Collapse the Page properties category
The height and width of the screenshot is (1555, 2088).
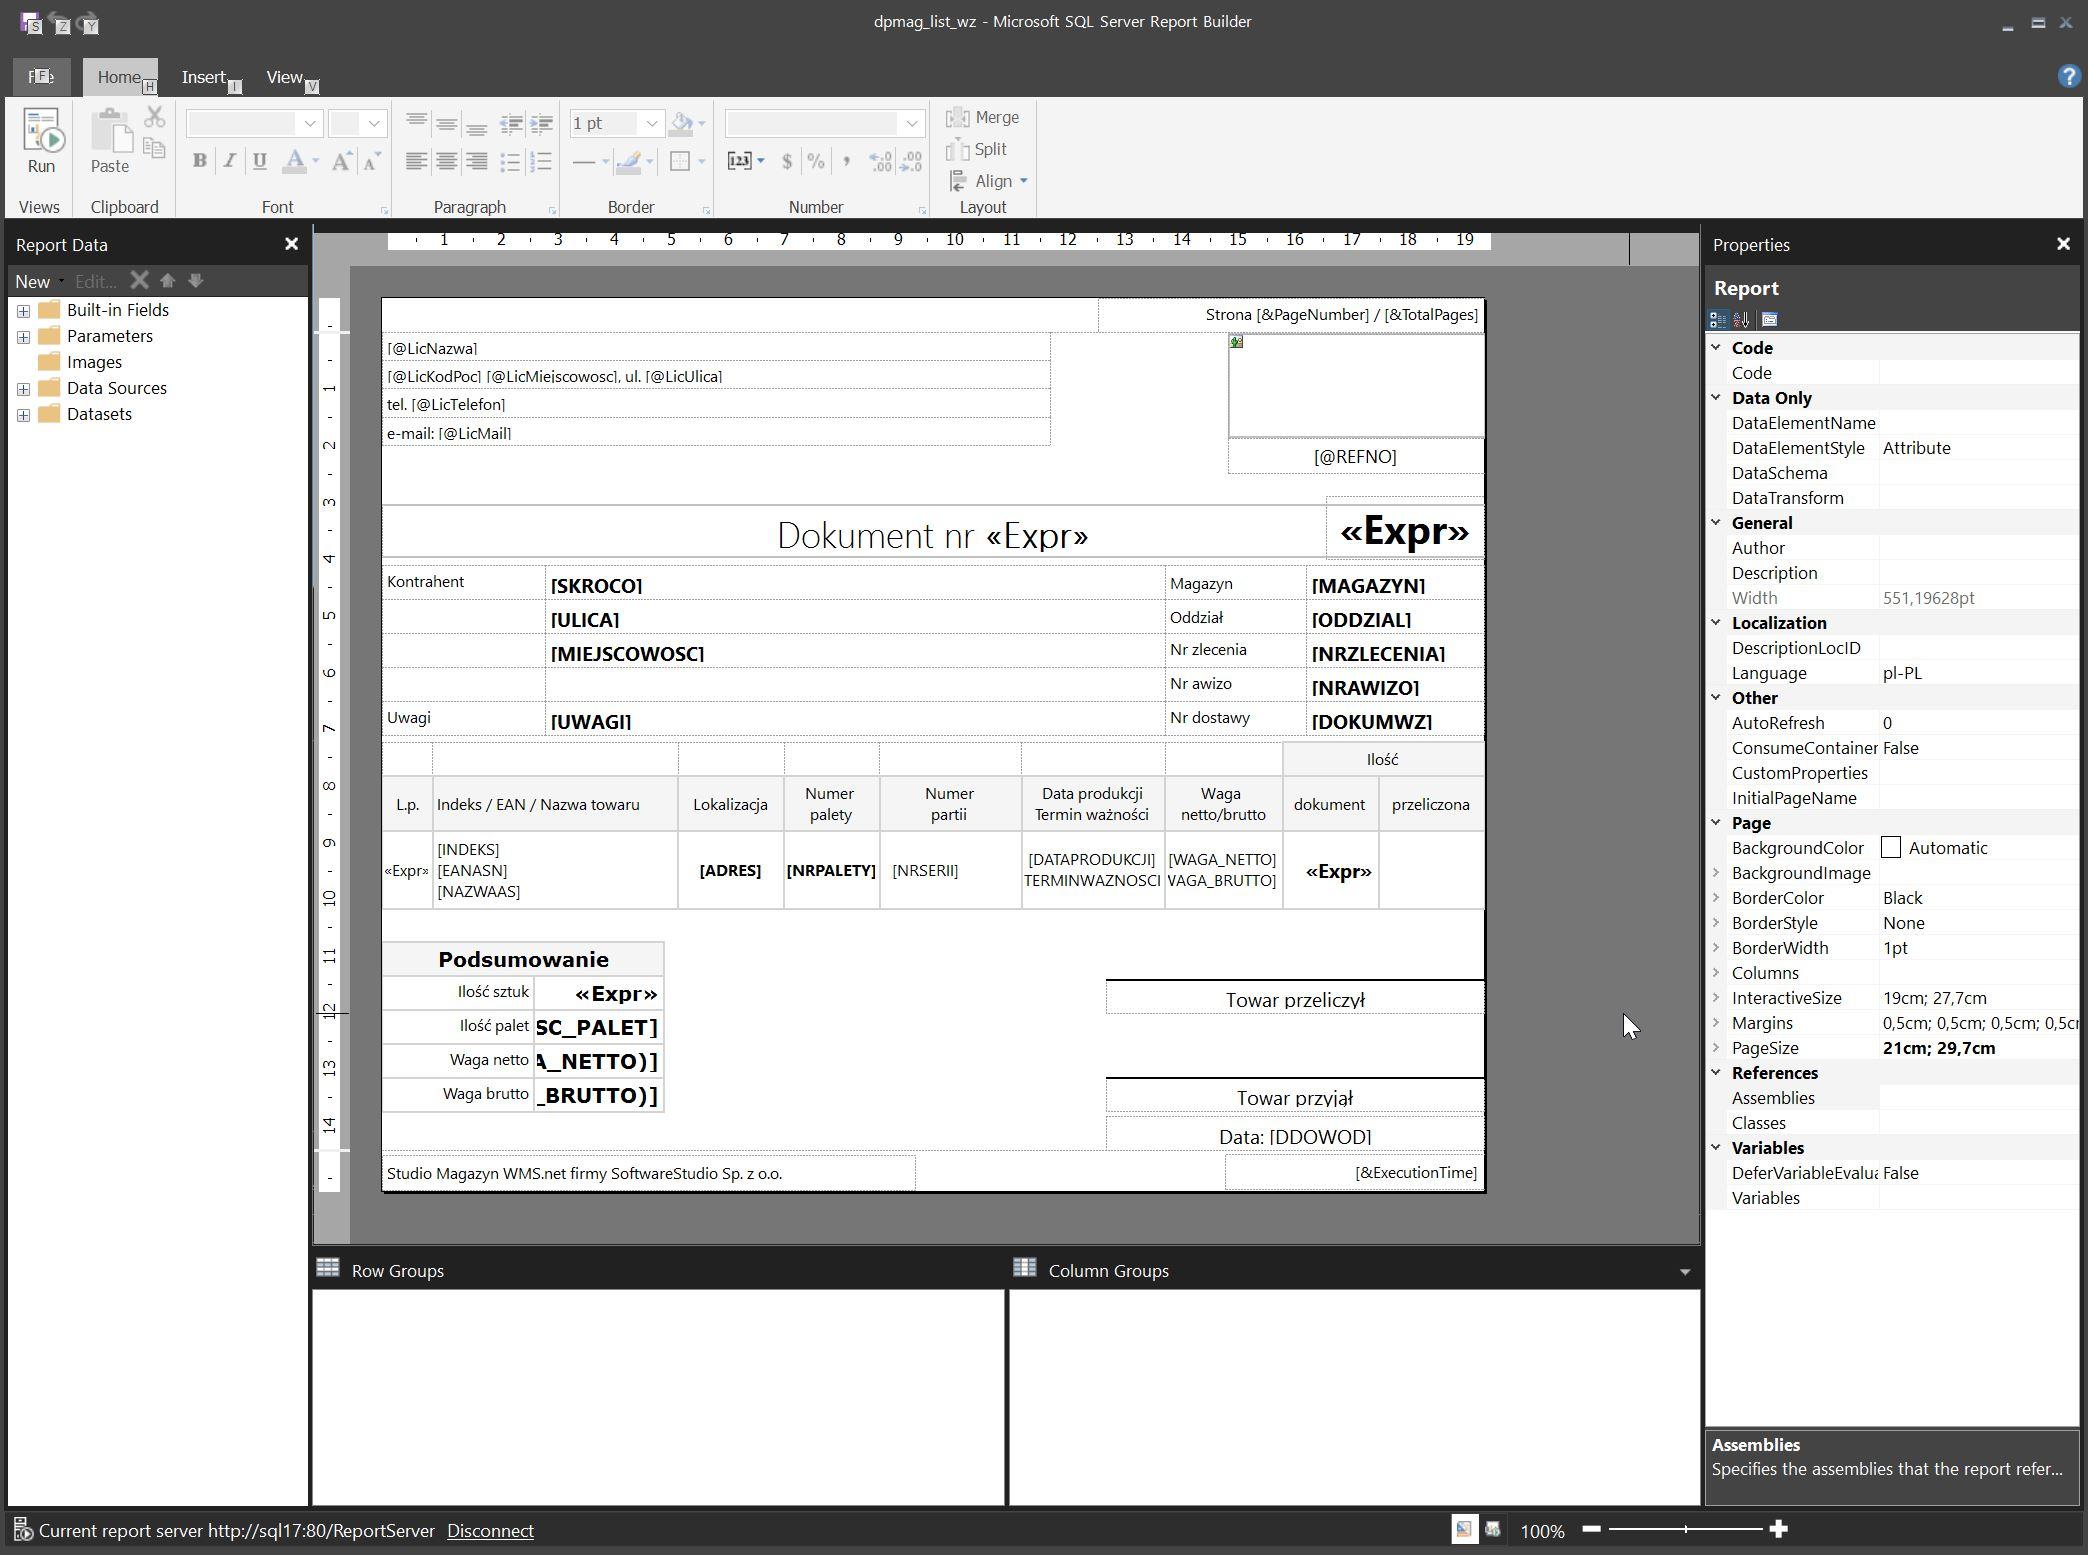tap(1716, 822)
